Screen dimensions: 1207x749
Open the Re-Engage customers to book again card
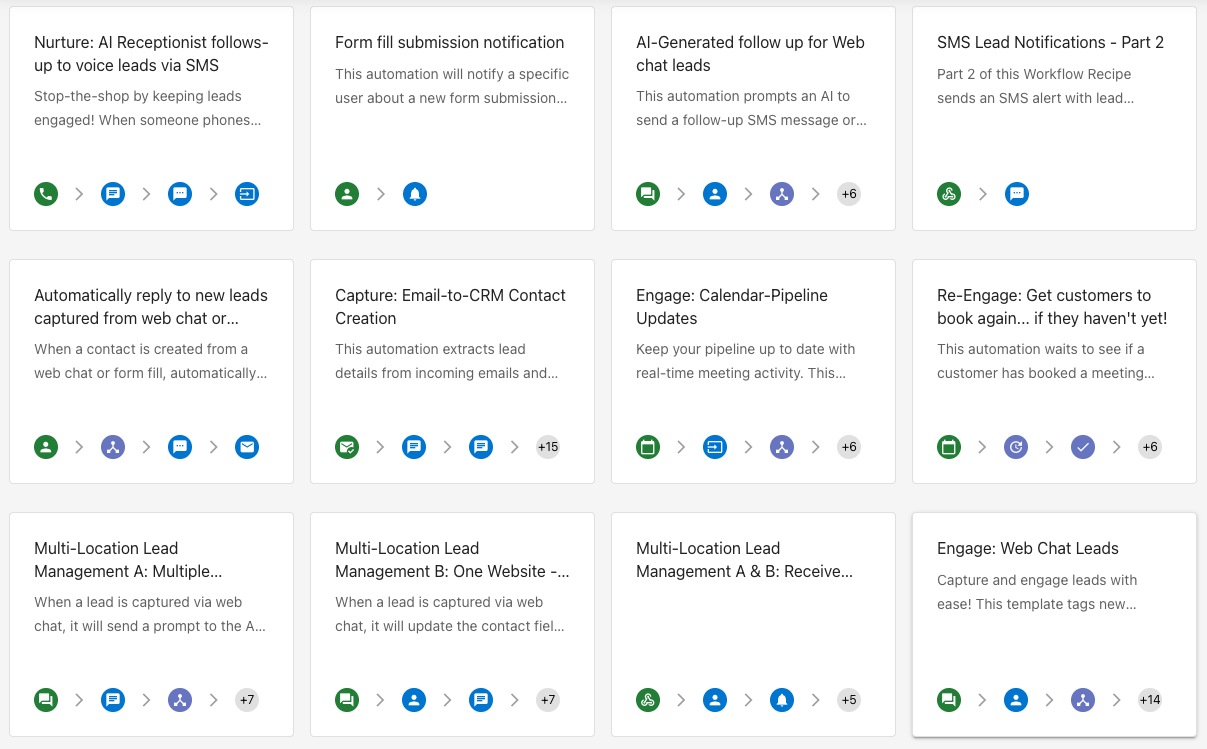(1052, 307)
